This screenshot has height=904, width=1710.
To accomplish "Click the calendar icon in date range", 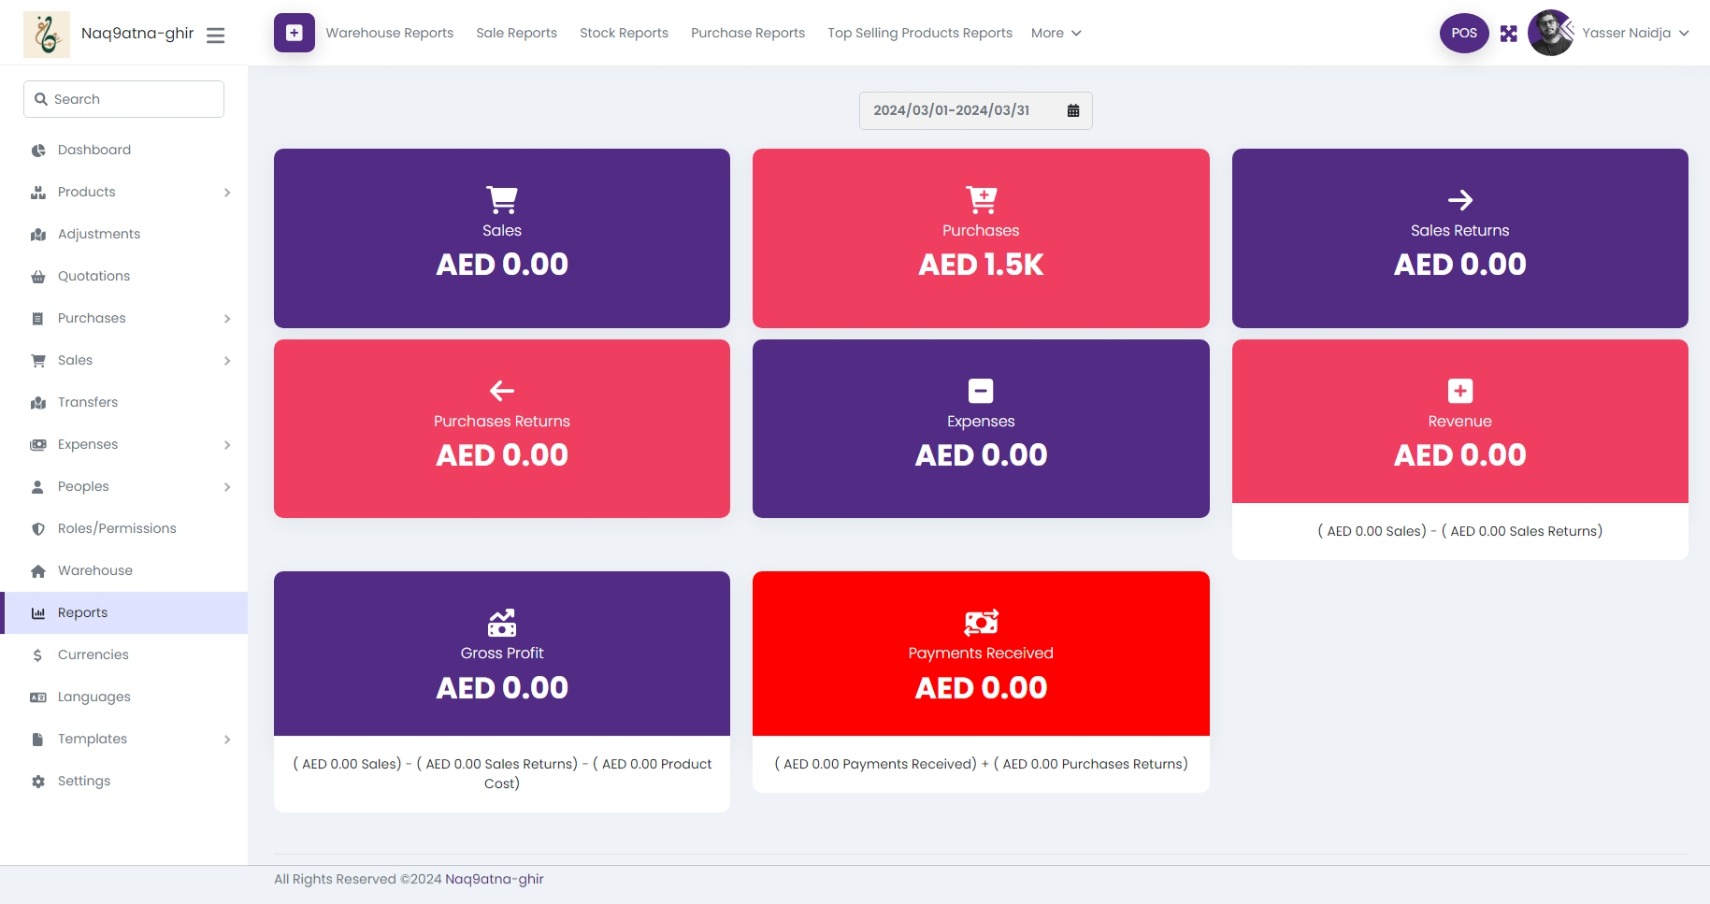I will 1073,111.
